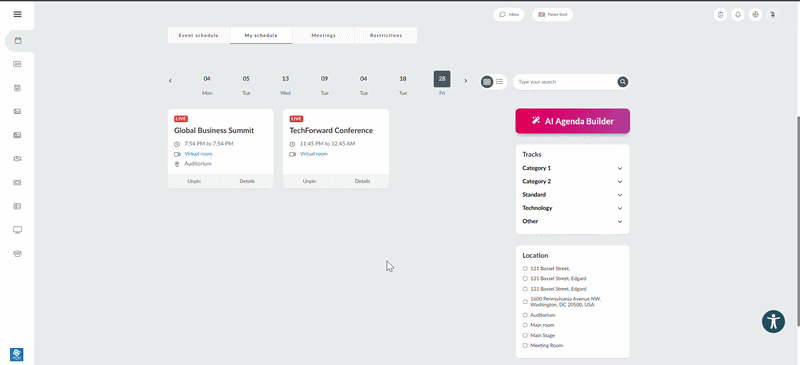This screenshot has width=800, height=365.
Task: Open the Inbox button
Action: 509,15
